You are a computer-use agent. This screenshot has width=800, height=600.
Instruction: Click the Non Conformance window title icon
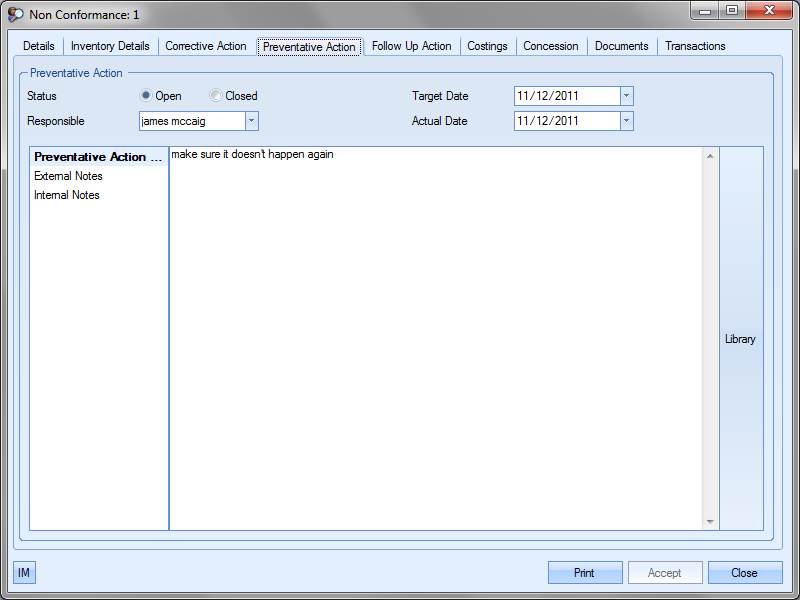click(15, 14)
